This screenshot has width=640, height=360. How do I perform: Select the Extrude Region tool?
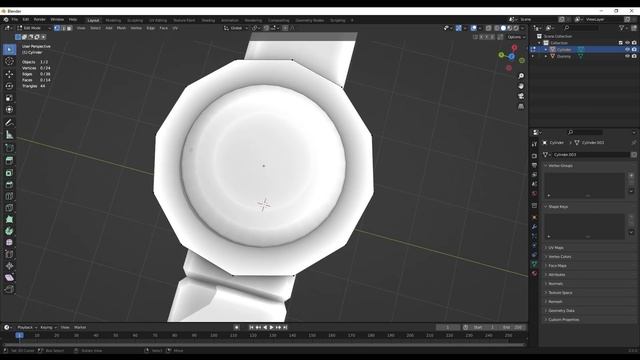(9, 161)
